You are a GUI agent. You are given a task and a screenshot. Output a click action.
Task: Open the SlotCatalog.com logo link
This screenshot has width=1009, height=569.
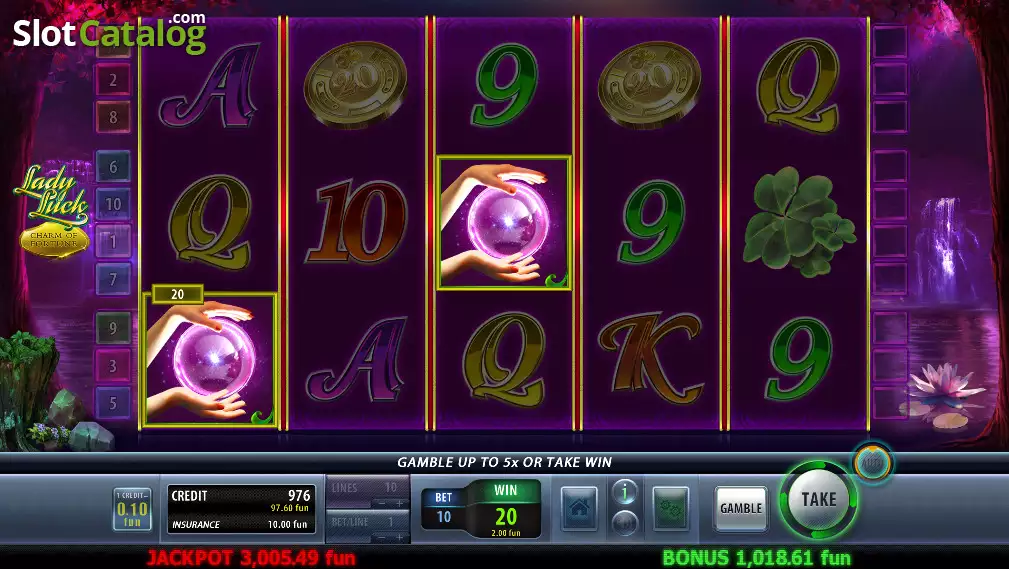tap(109, 32)
